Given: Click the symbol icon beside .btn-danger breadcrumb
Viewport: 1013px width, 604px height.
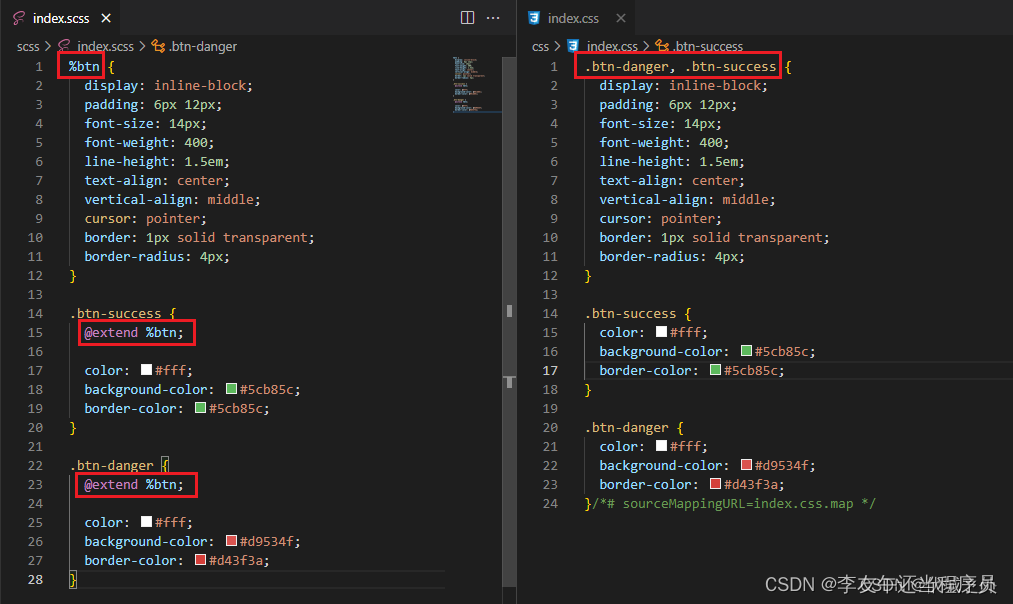Looking at the screenshot, I should point(158,46).
